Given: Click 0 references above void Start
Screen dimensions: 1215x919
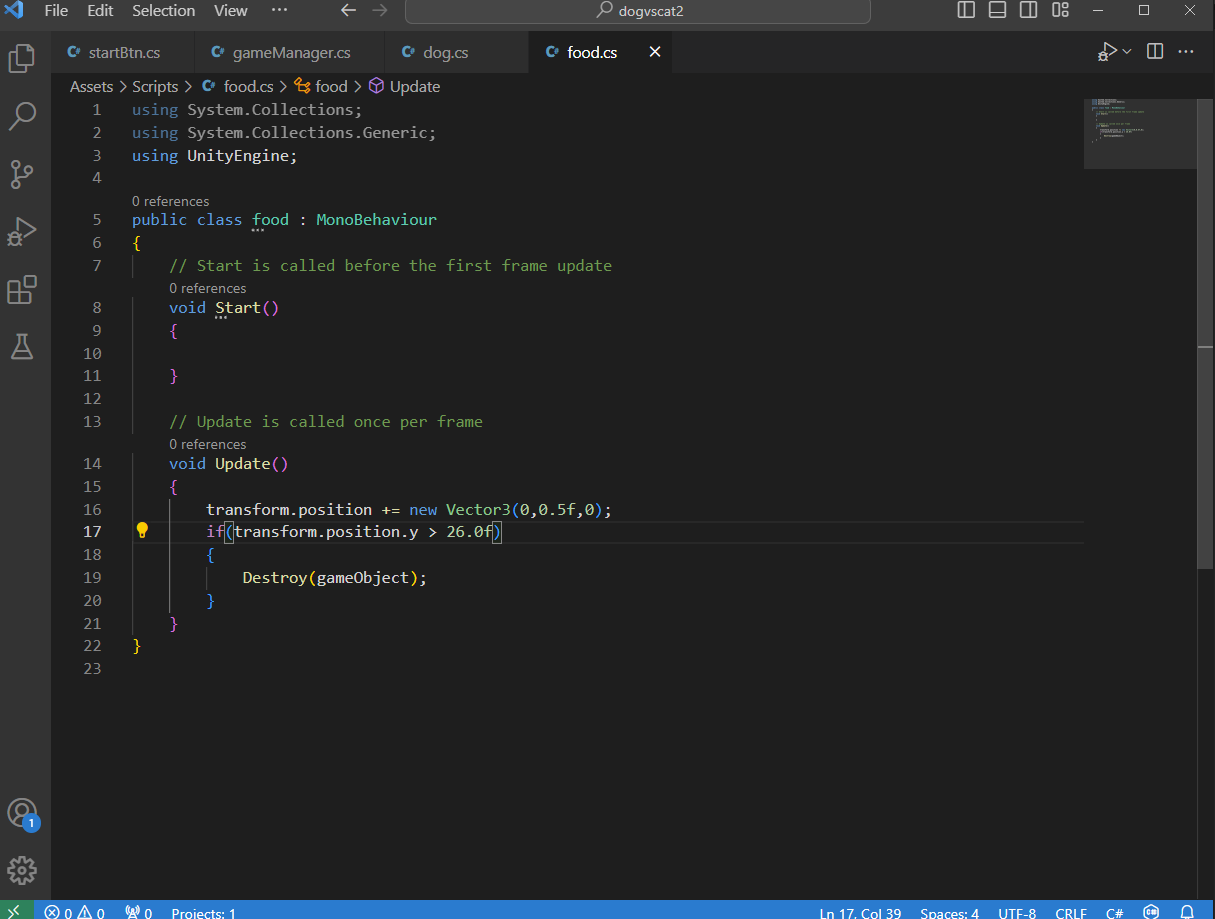Looking at the screenshot, I should 207,288.
